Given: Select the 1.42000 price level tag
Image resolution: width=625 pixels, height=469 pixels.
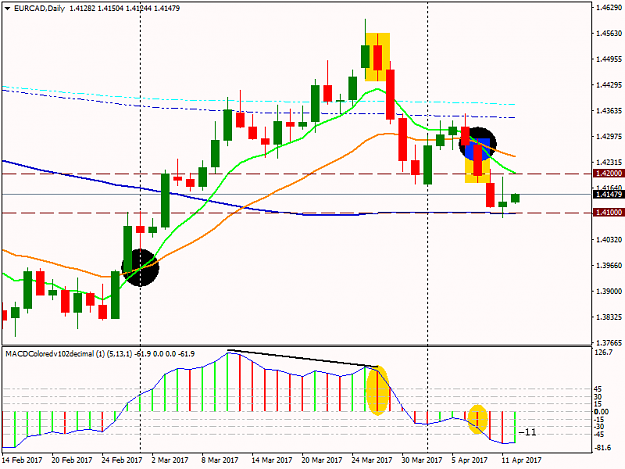Looking at the screenshot, I should point(608,173).
